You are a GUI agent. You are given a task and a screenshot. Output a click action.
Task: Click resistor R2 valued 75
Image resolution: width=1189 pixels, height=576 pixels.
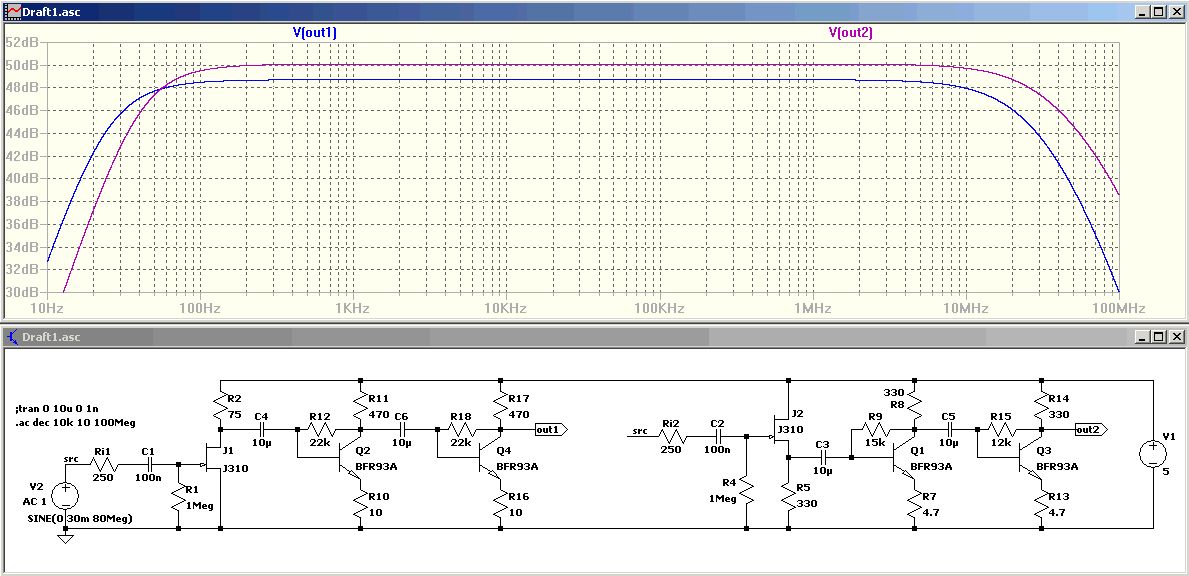point(220,403)
